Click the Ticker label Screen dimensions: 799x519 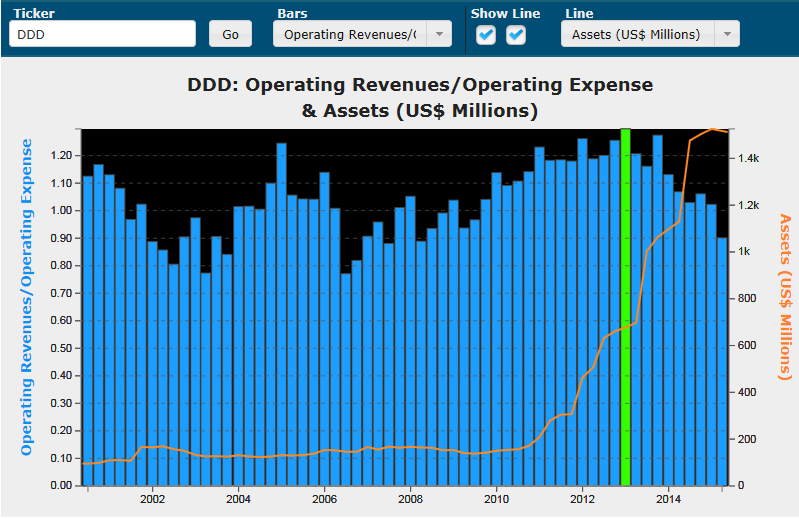tap(34, 13)
